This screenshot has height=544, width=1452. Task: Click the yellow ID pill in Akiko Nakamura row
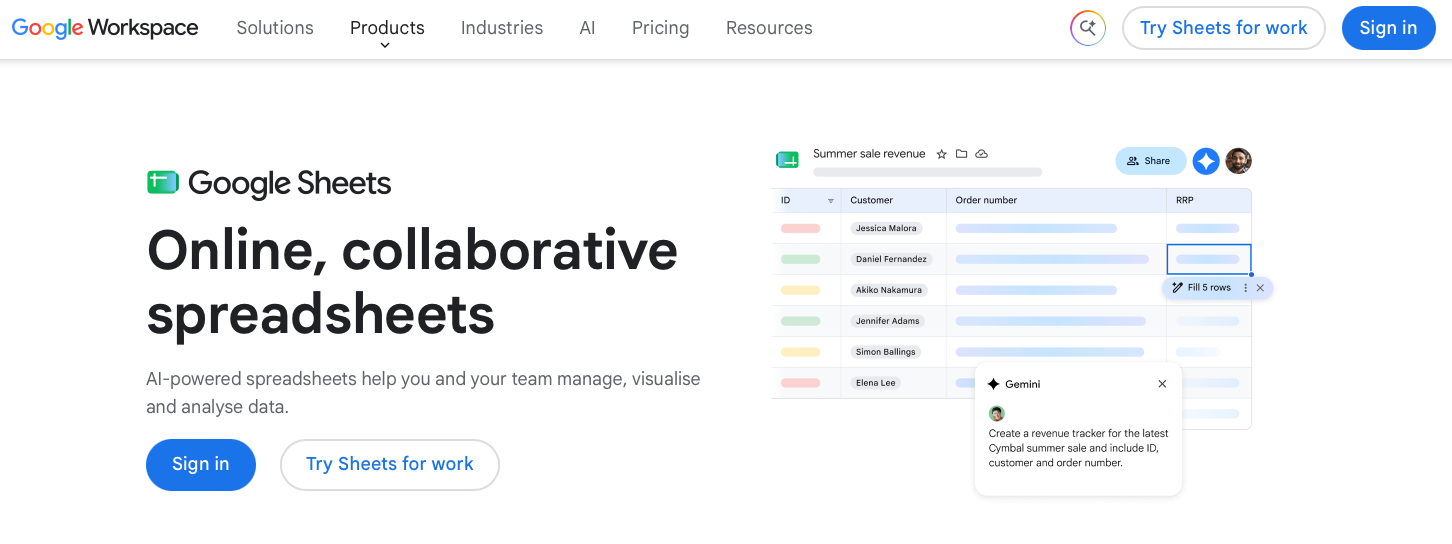pos(800,290)
